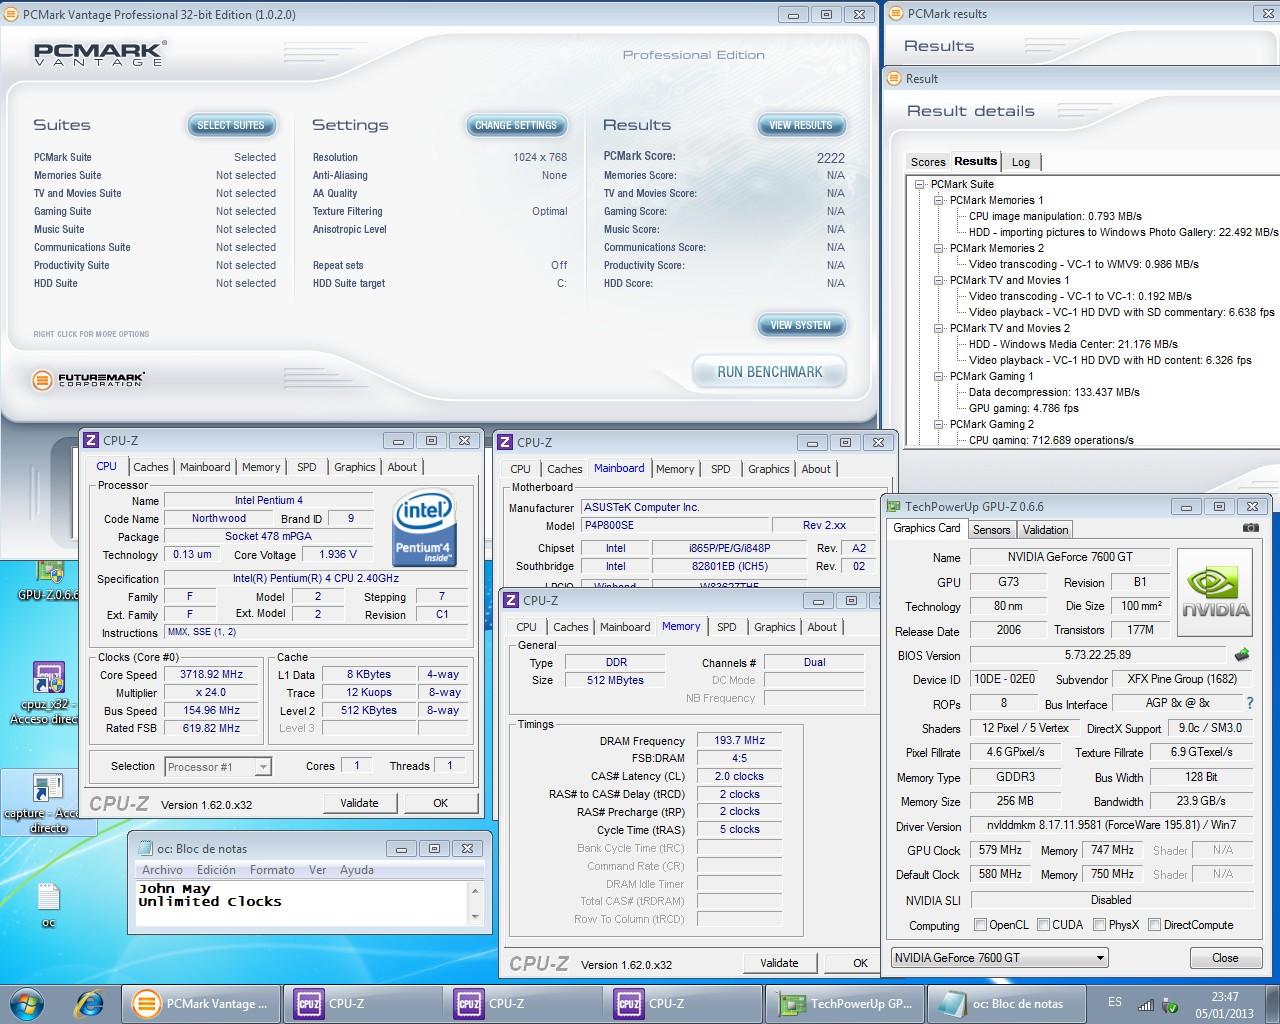The width and height of the screenshot is (1280, 1024).
Task: Click the BIOS save chip icon in GPU-Z
Action: pyautogui.click(x=1242, y=656)
